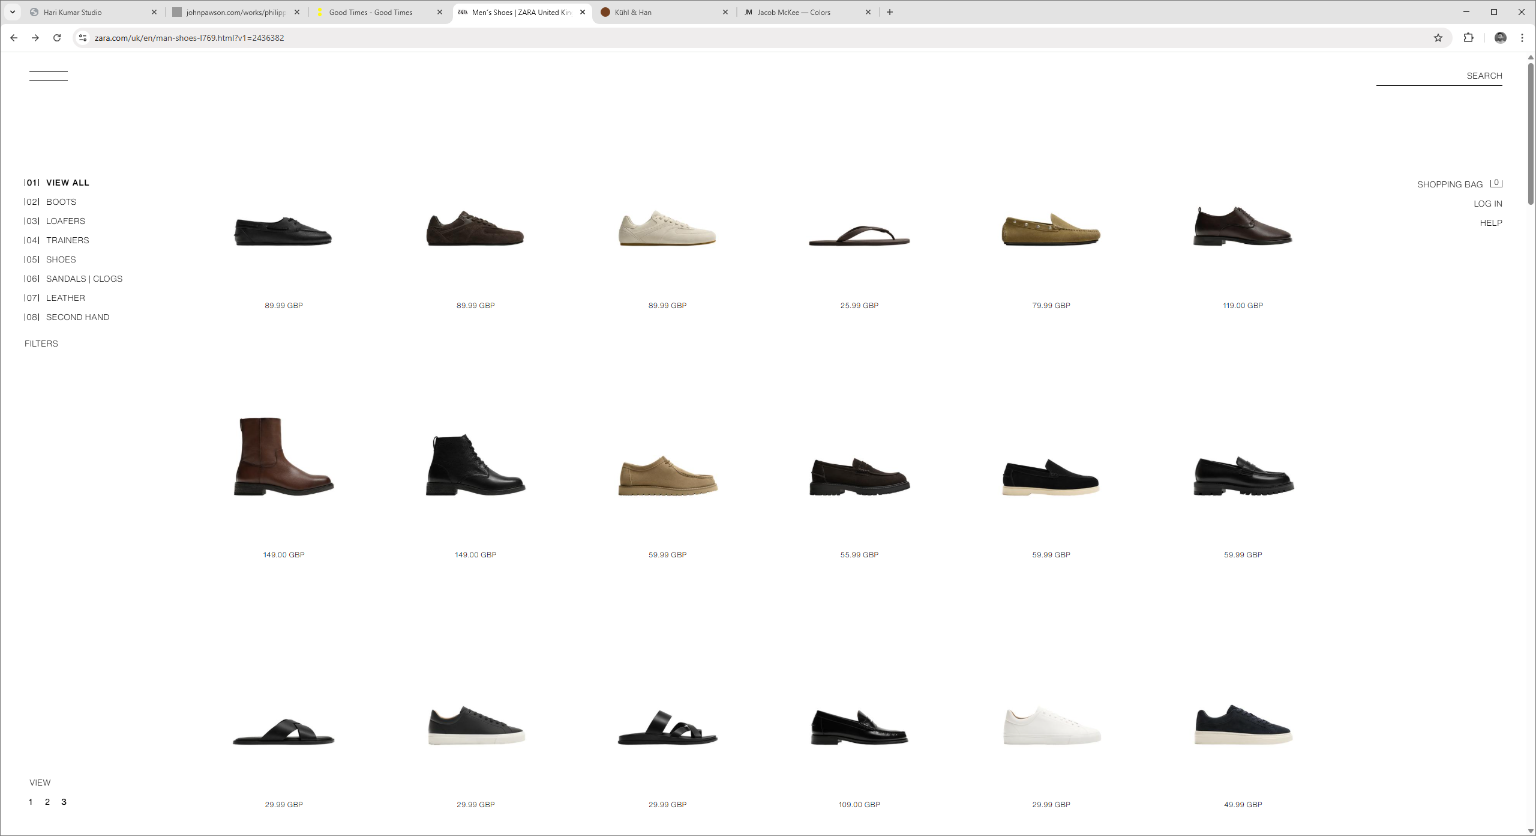Open the browser extensions puzzle icon
Screen dimensions: 1536x836
click(x=1468, y=38)
